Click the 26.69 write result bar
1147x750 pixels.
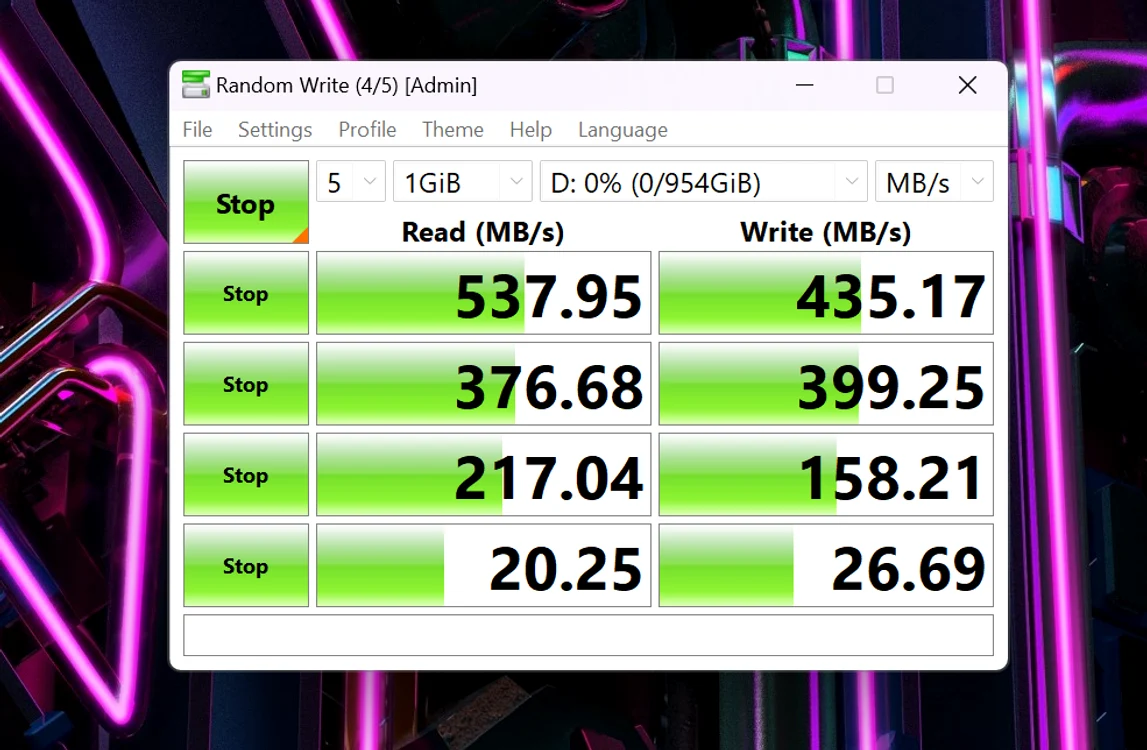[x=826, y=565]
